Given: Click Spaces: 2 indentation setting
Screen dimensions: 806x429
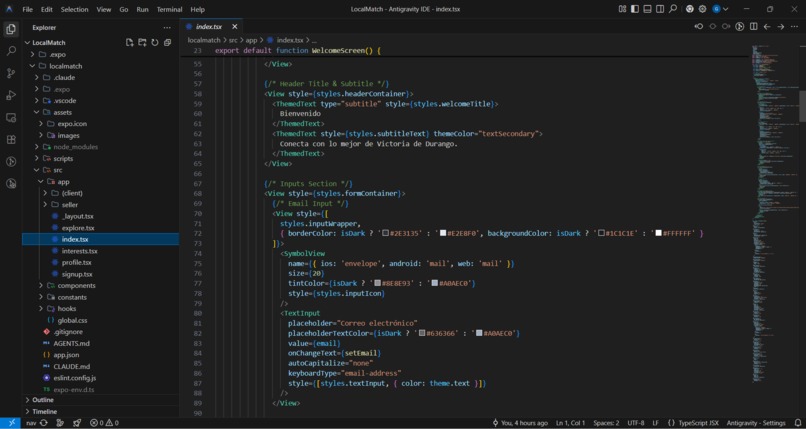Looking at the screenshot, I should click(x=606, y=423).
